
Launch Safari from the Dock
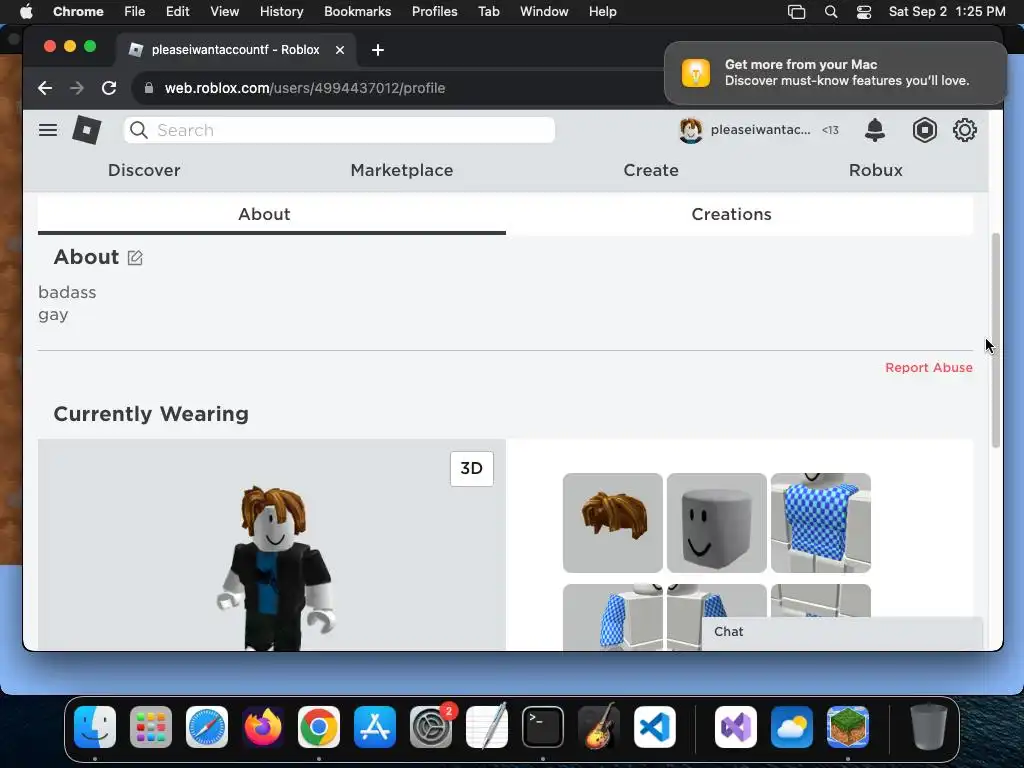207,727
